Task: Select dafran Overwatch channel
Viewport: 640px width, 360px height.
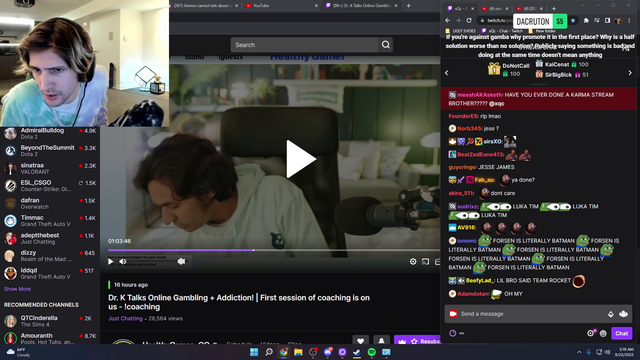Action: coord(50,203)
